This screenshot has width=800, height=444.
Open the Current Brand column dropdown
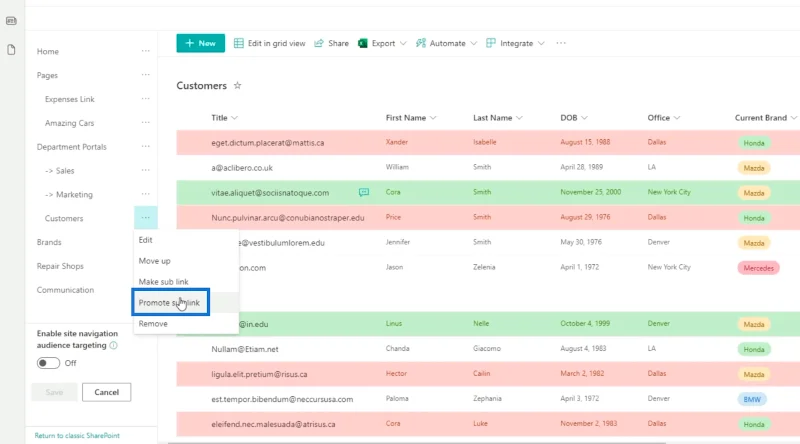(x=794, y=118)
